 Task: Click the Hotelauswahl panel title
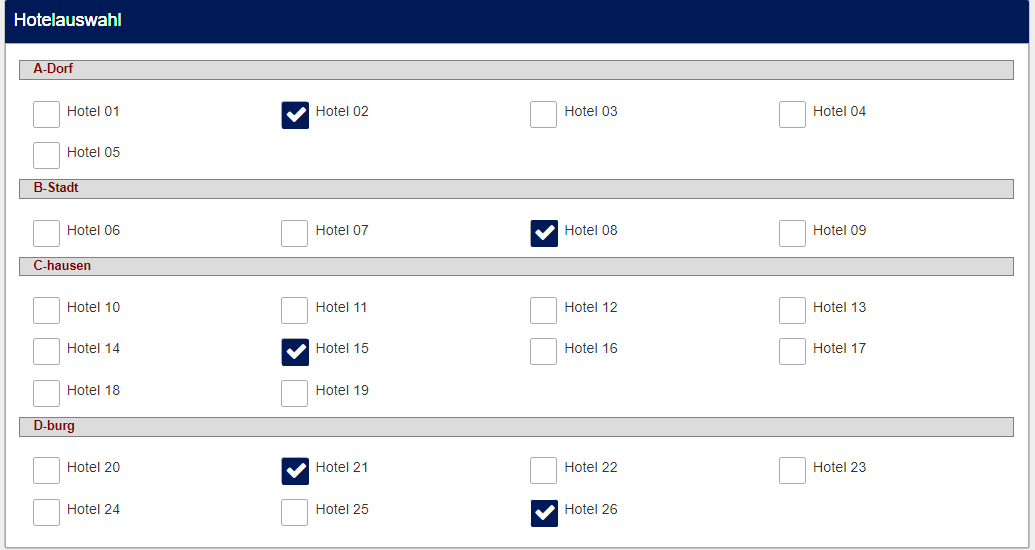[x=68, y=20]
